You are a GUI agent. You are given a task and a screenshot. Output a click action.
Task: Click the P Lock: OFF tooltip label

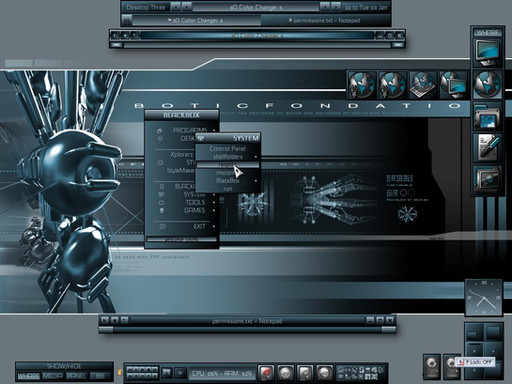coord(476,362)
